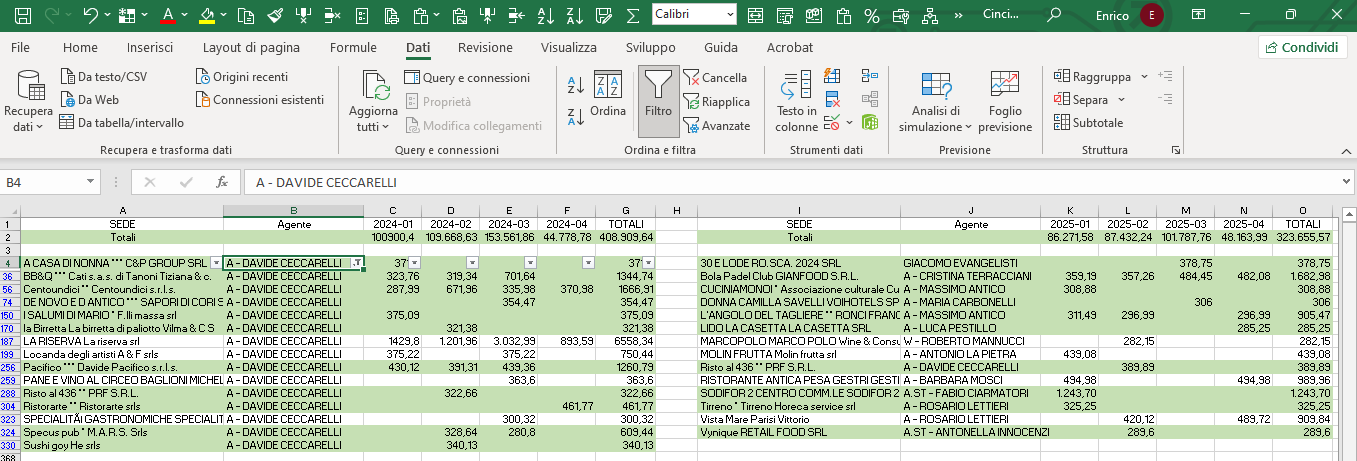Open the Analisi di simulazione dropdown
Image resolution: width=1357 pixels, height=461 pixels.
(x=935, y=101)
